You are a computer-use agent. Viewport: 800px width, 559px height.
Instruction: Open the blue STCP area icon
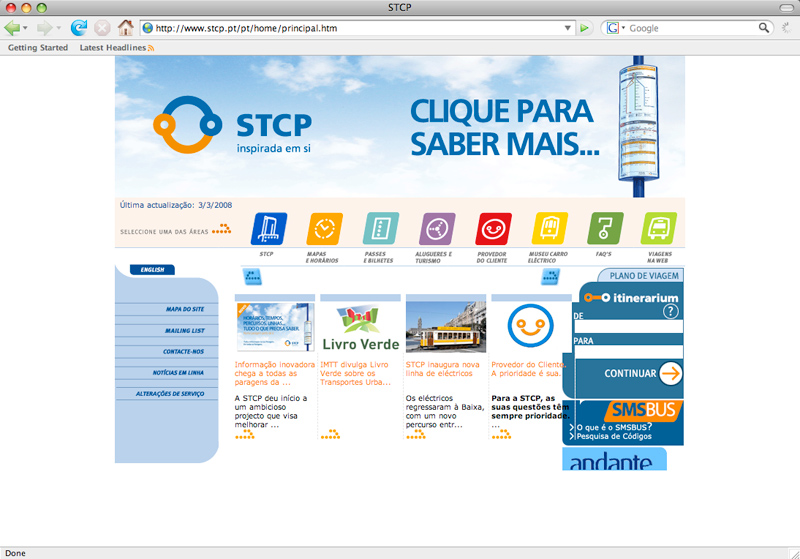click(269, 228)
